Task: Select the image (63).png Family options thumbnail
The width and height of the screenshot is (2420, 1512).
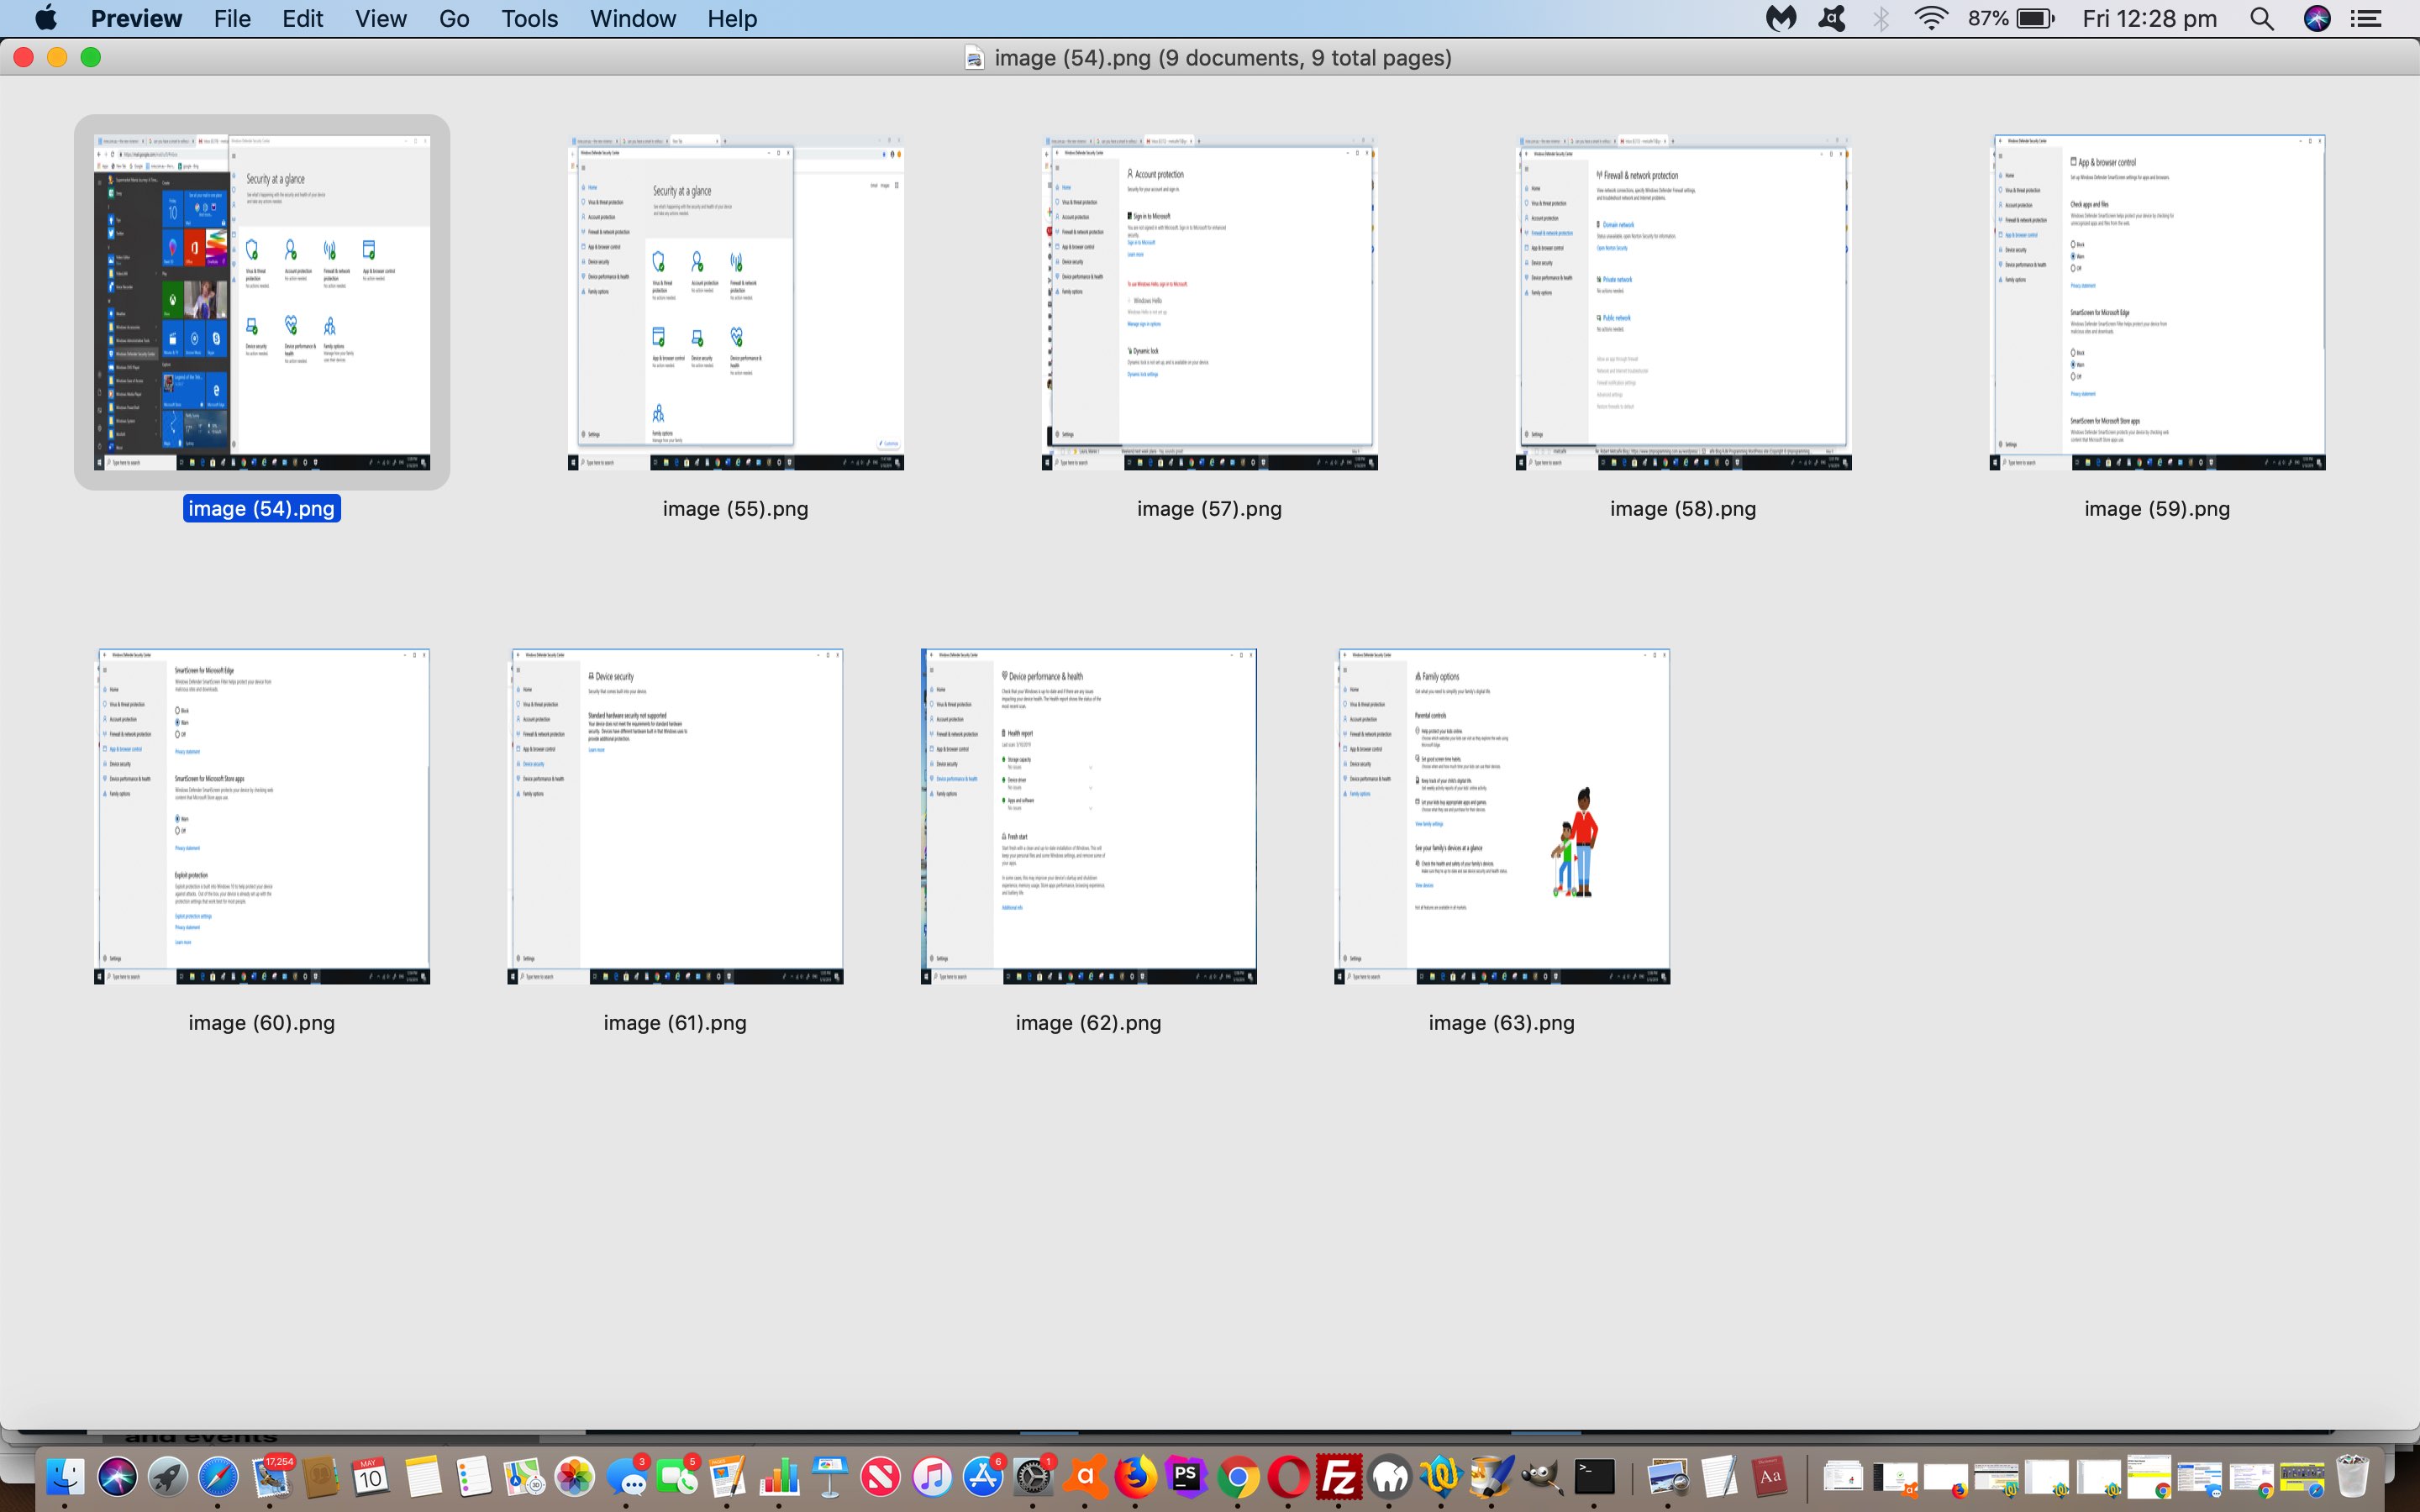Action: 1502,816
